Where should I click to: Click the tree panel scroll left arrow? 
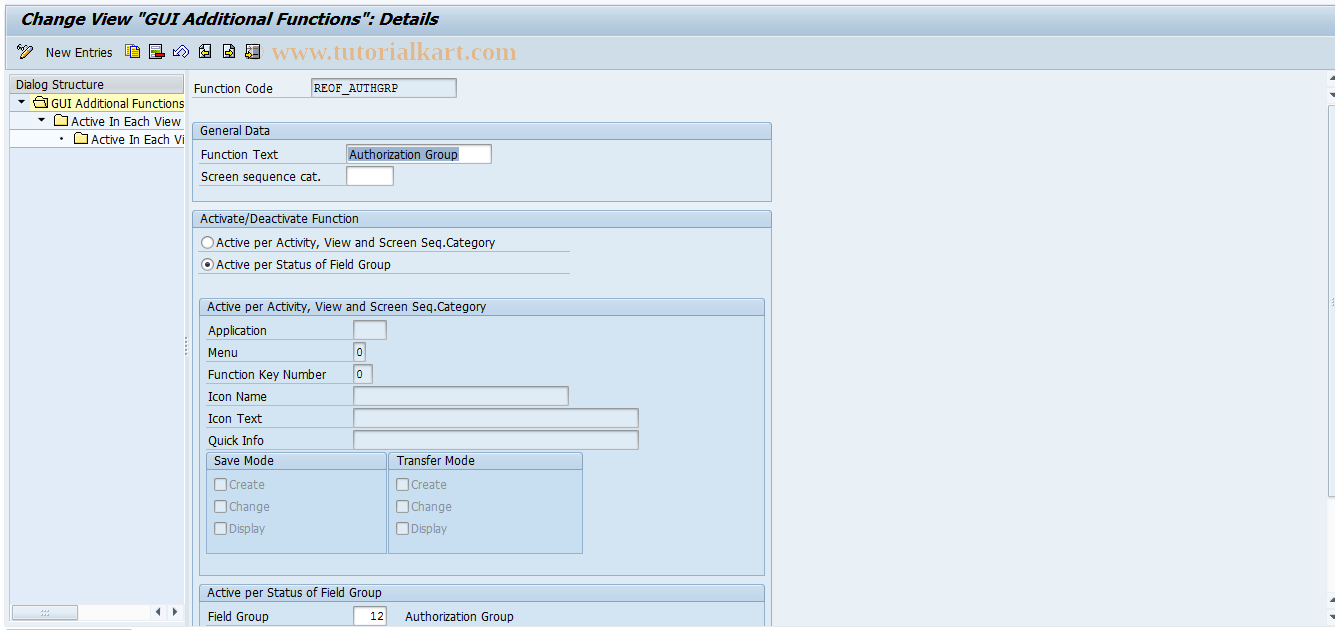tap(159, 612)
